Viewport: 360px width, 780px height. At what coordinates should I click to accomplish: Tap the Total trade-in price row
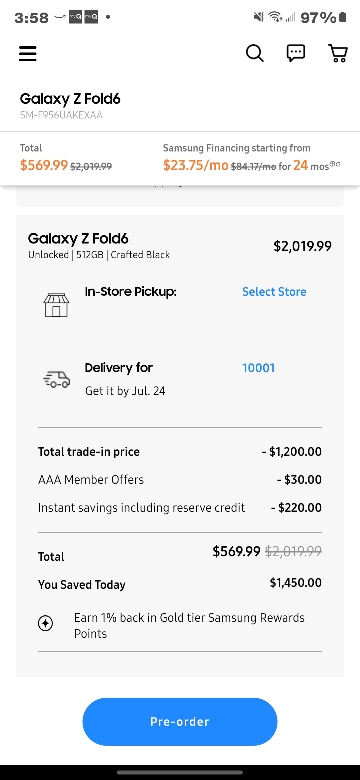[180, 452]
